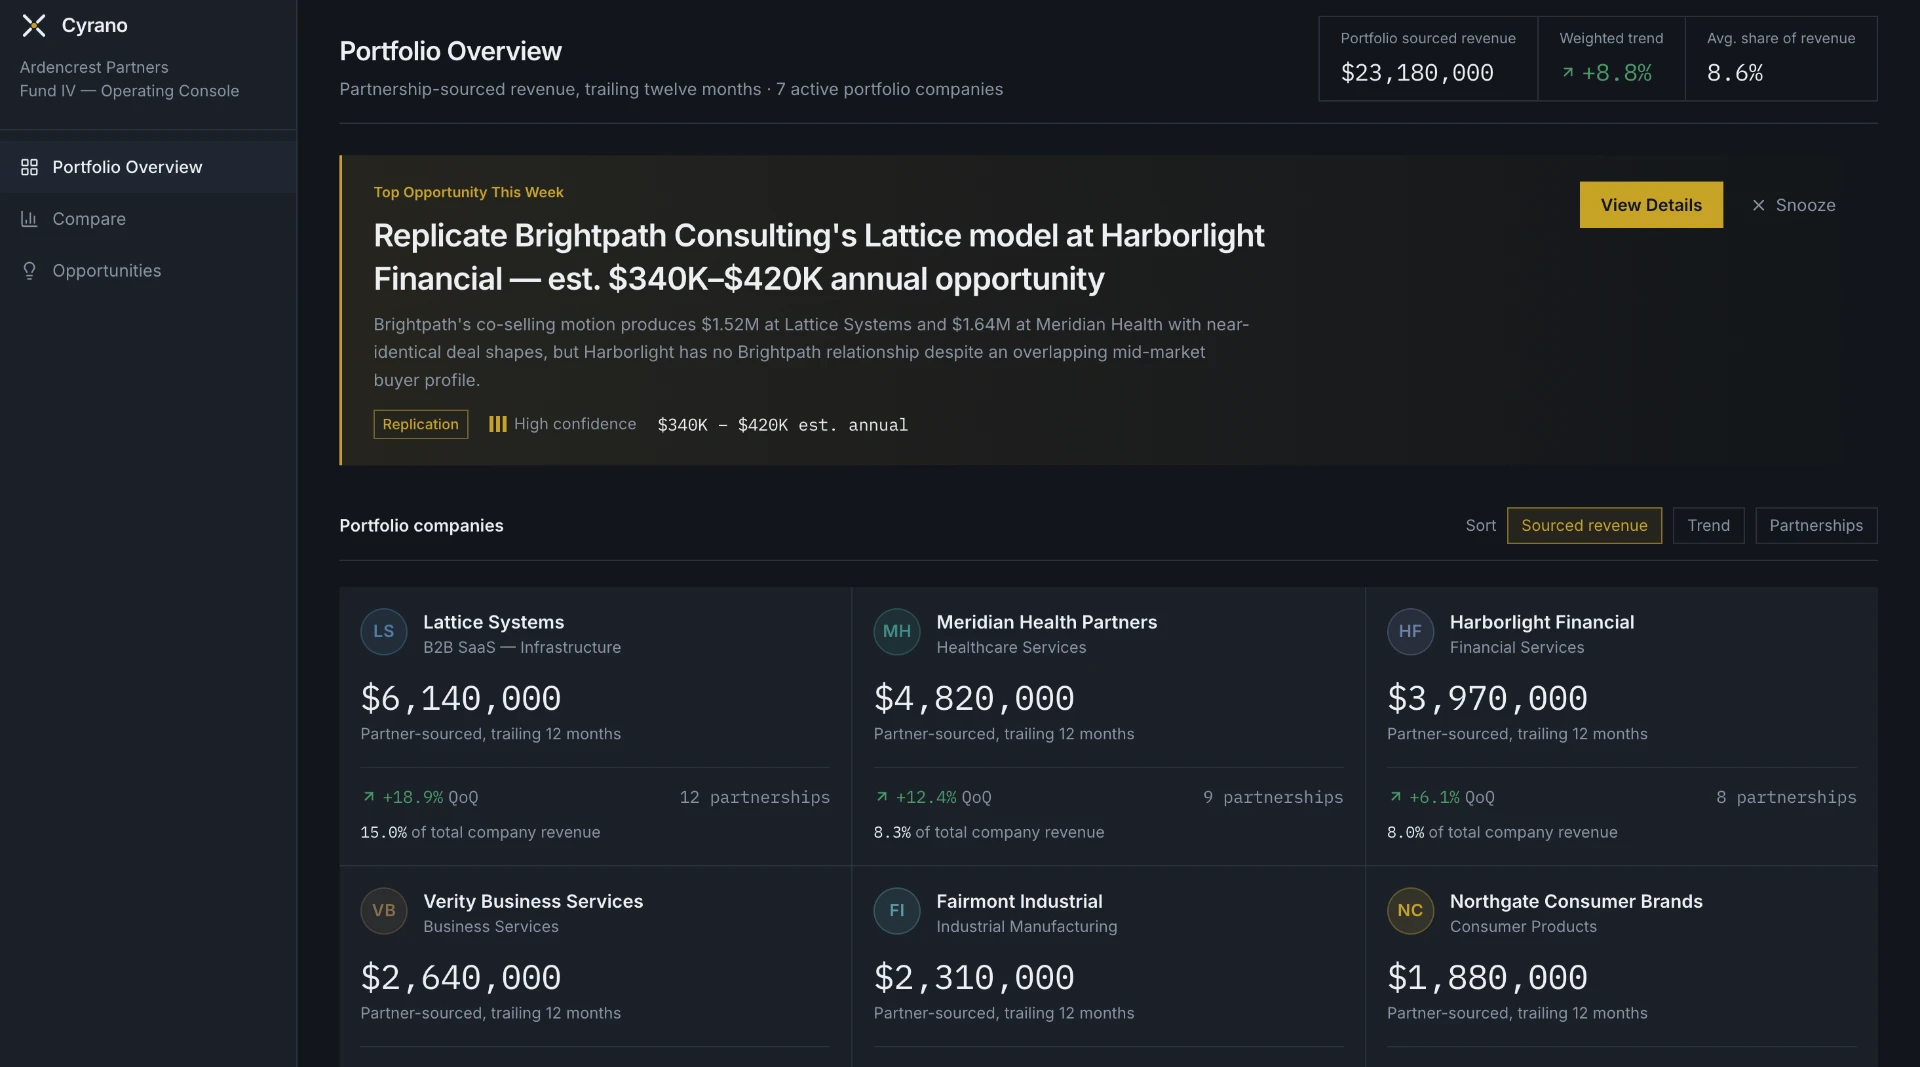This screenshot has width=1920, height=1067.
Task: Snooze the top opportunity
Action: point(1793,205)
